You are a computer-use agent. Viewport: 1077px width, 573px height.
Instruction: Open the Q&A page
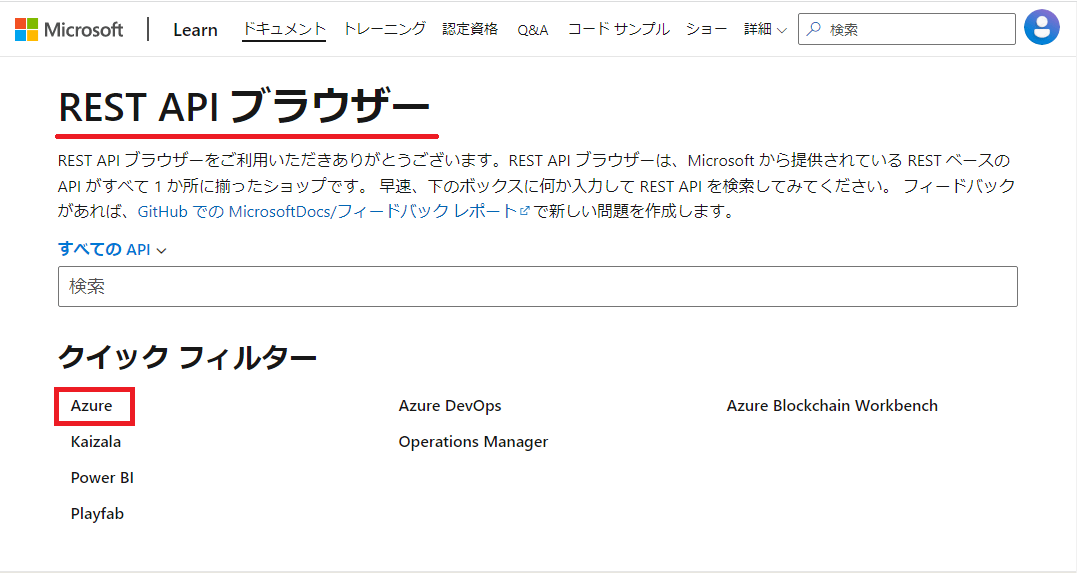(x=532, y=30)
